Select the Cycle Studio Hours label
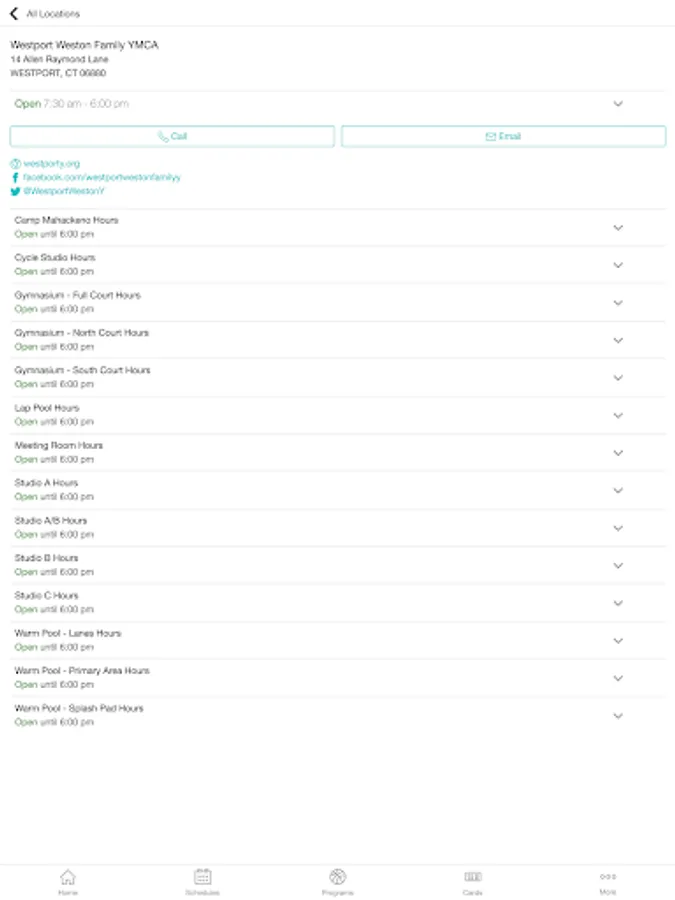 pos(55,258)
